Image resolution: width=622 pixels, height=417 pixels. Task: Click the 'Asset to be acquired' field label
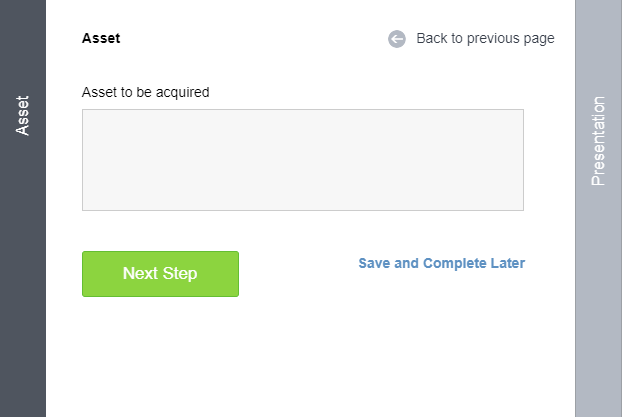[x=146, y=92]
